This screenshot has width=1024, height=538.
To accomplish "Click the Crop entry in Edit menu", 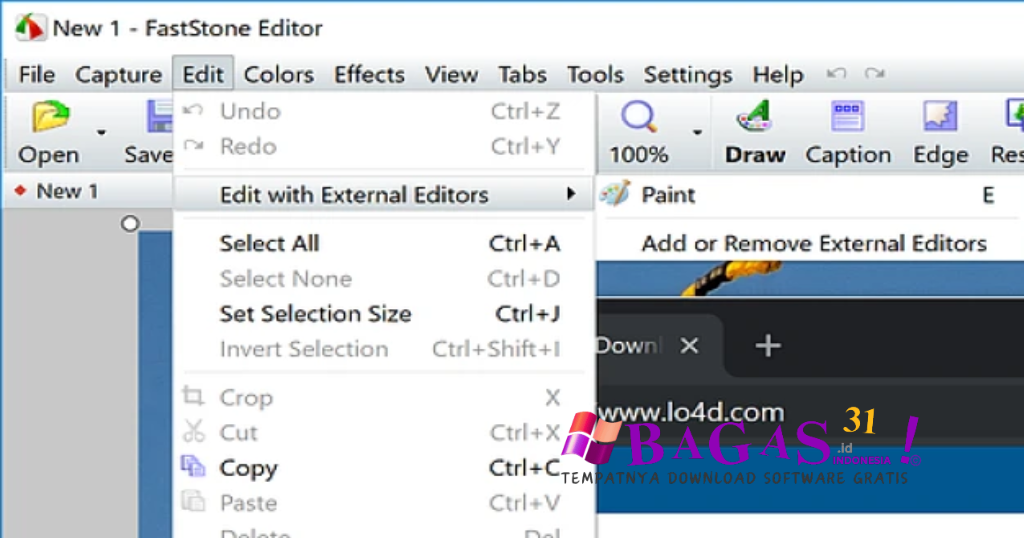I will point(384,398).
